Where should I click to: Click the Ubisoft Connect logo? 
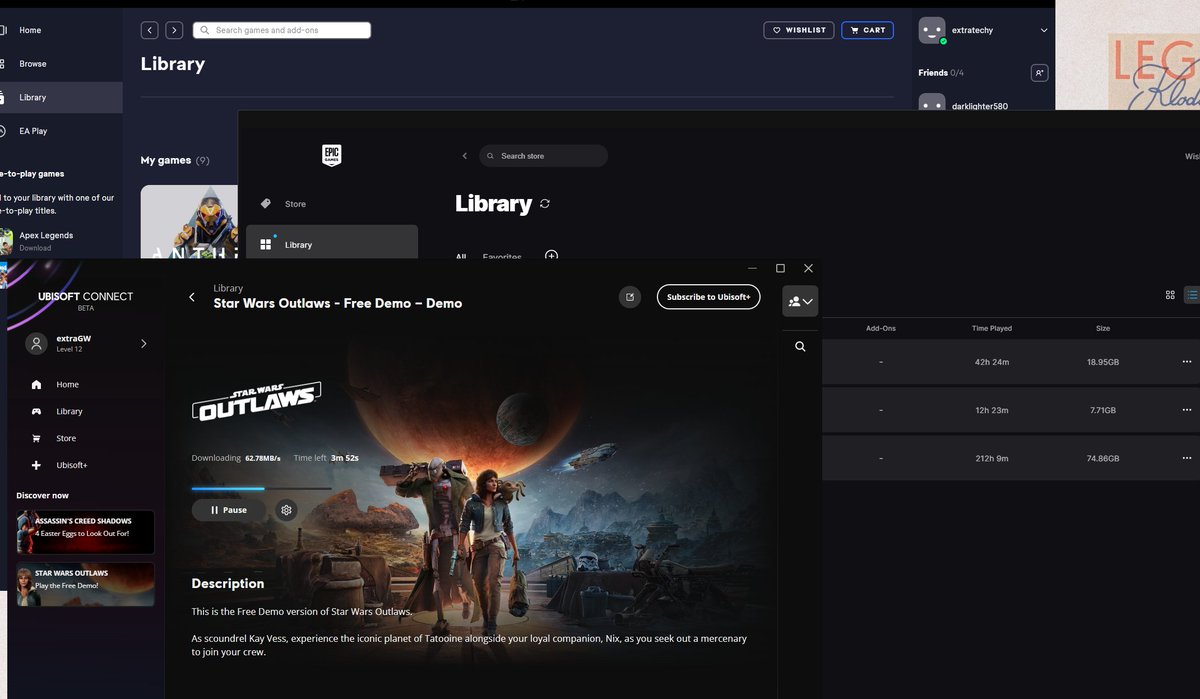pos(85,301)
